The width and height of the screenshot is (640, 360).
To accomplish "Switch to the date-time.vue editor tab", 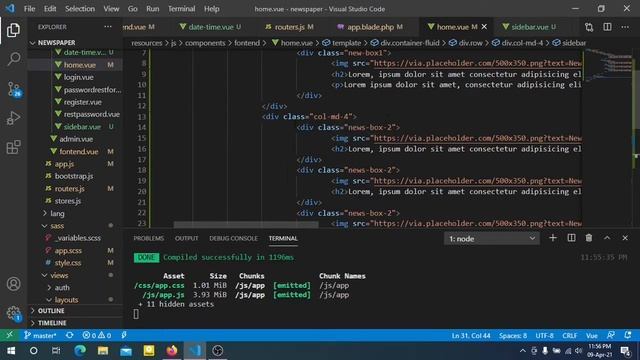I will pyautogui.click(x=211, y=27).
